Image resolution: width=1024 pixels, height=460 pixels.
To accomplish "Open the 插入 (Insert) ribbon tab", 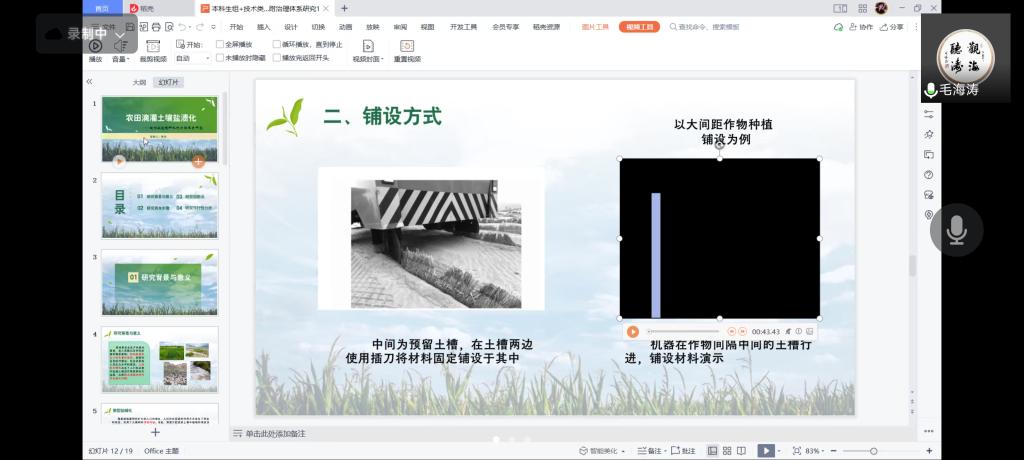I will 263,27.
